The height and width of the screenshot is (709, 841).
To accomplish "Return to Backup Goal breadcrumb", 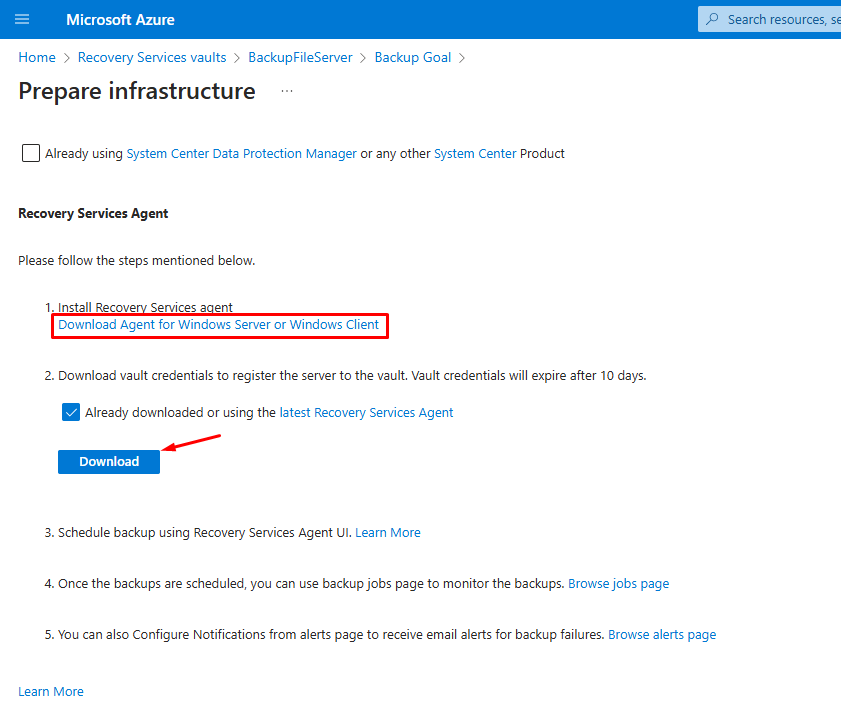I will [x=412, y=57].
